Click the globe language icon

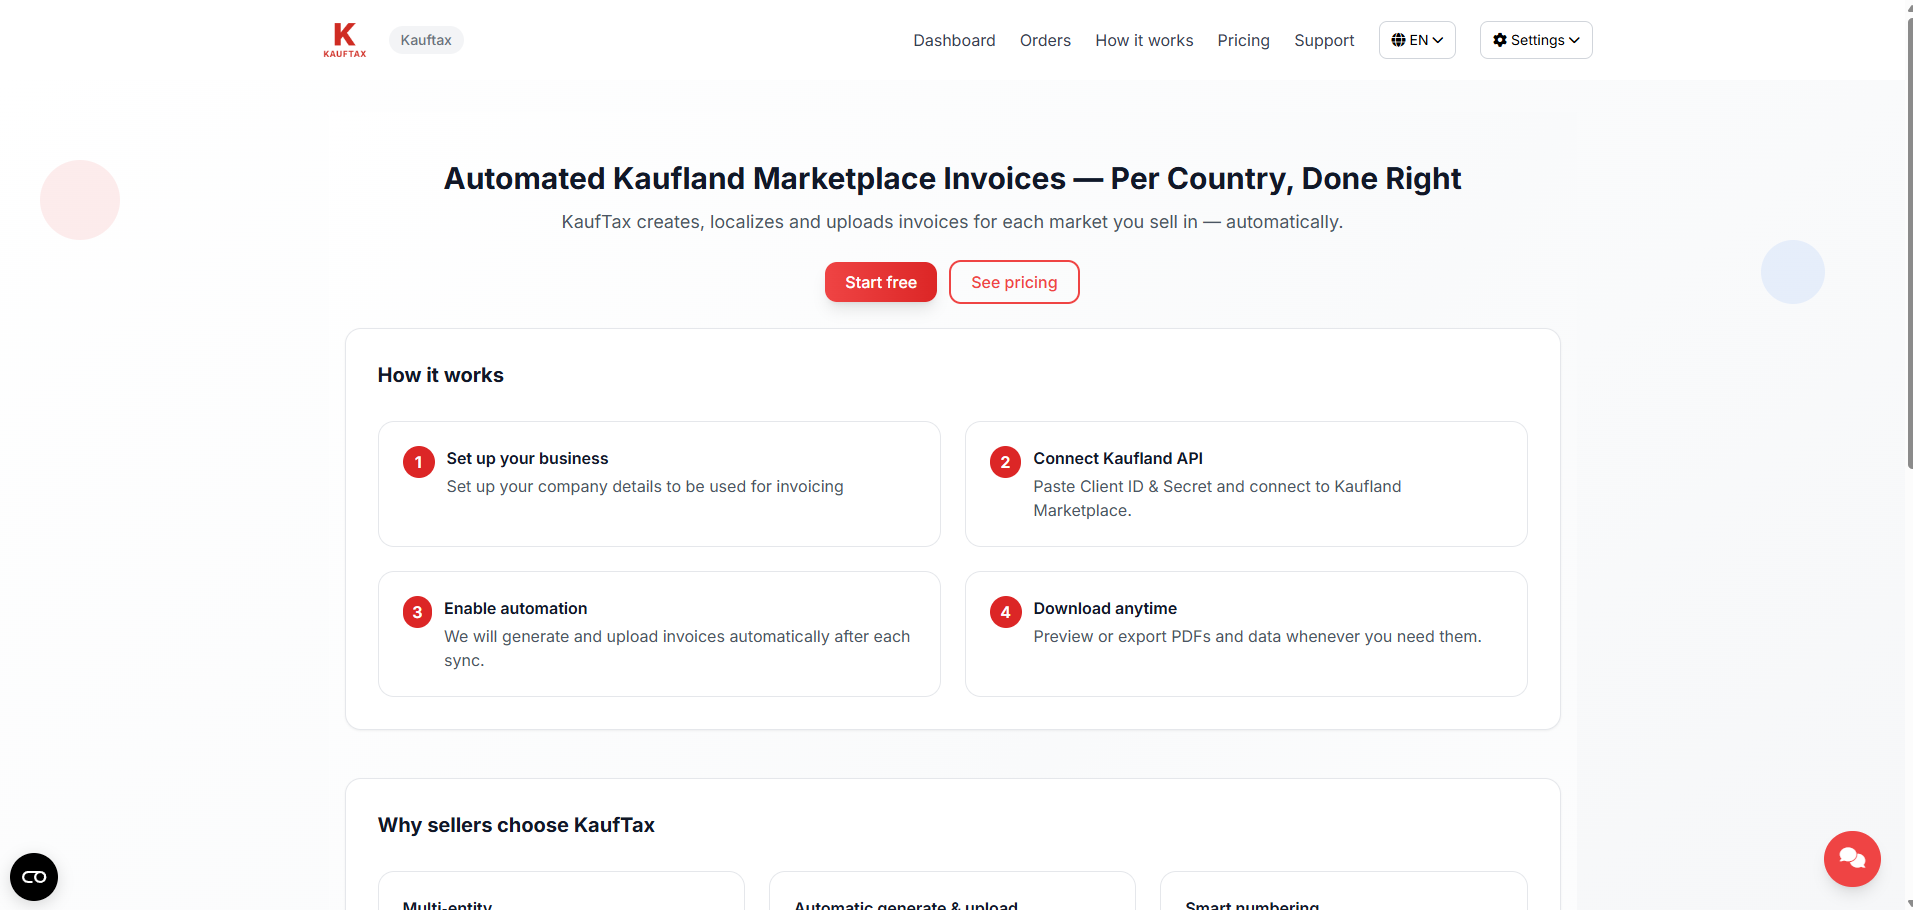pos(1400,40)
